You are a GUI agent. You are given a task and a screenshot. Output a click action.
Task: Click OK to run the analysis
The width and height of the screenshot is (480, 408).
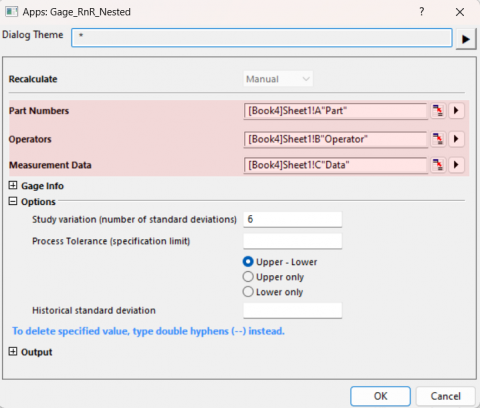click(380, 396)
